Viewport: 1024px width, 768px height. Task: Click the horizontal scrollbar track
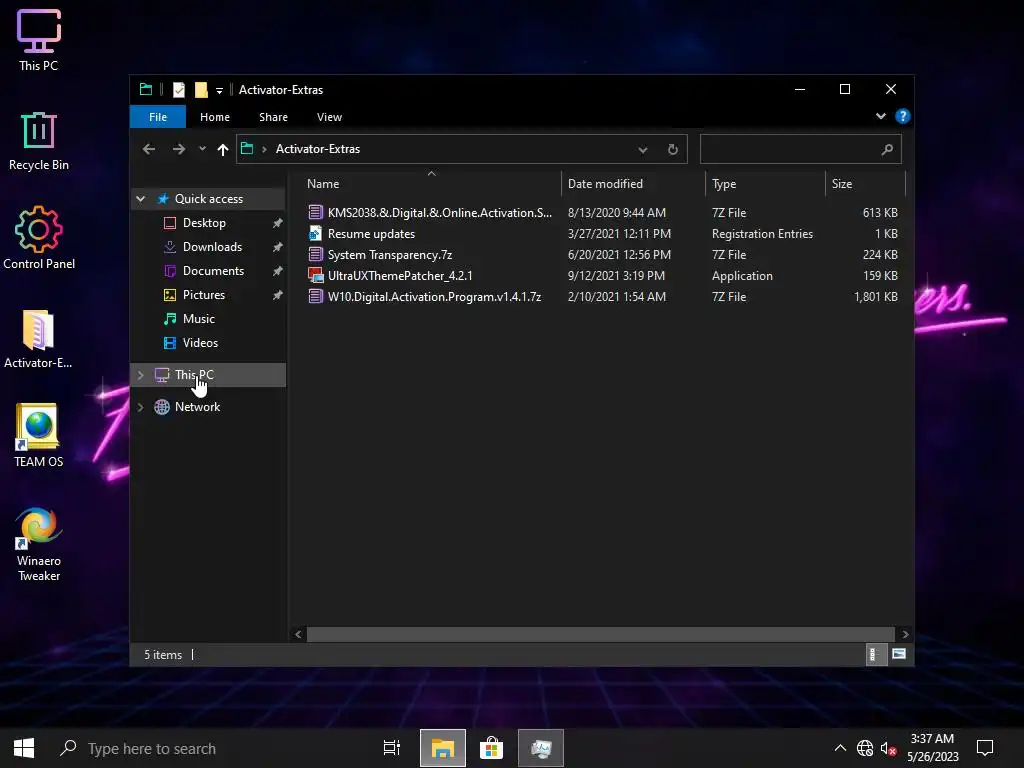[601, 634]
